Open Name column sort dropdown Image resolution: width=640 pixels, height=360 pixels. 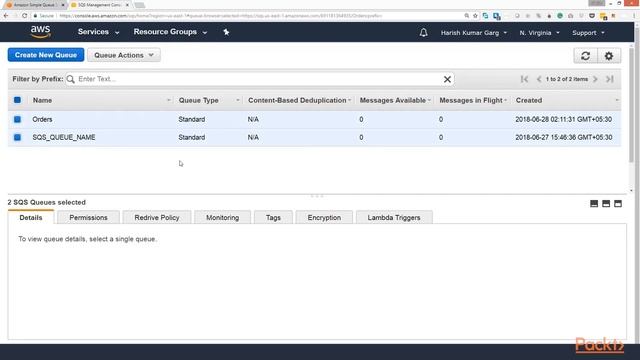pos(169,100)
